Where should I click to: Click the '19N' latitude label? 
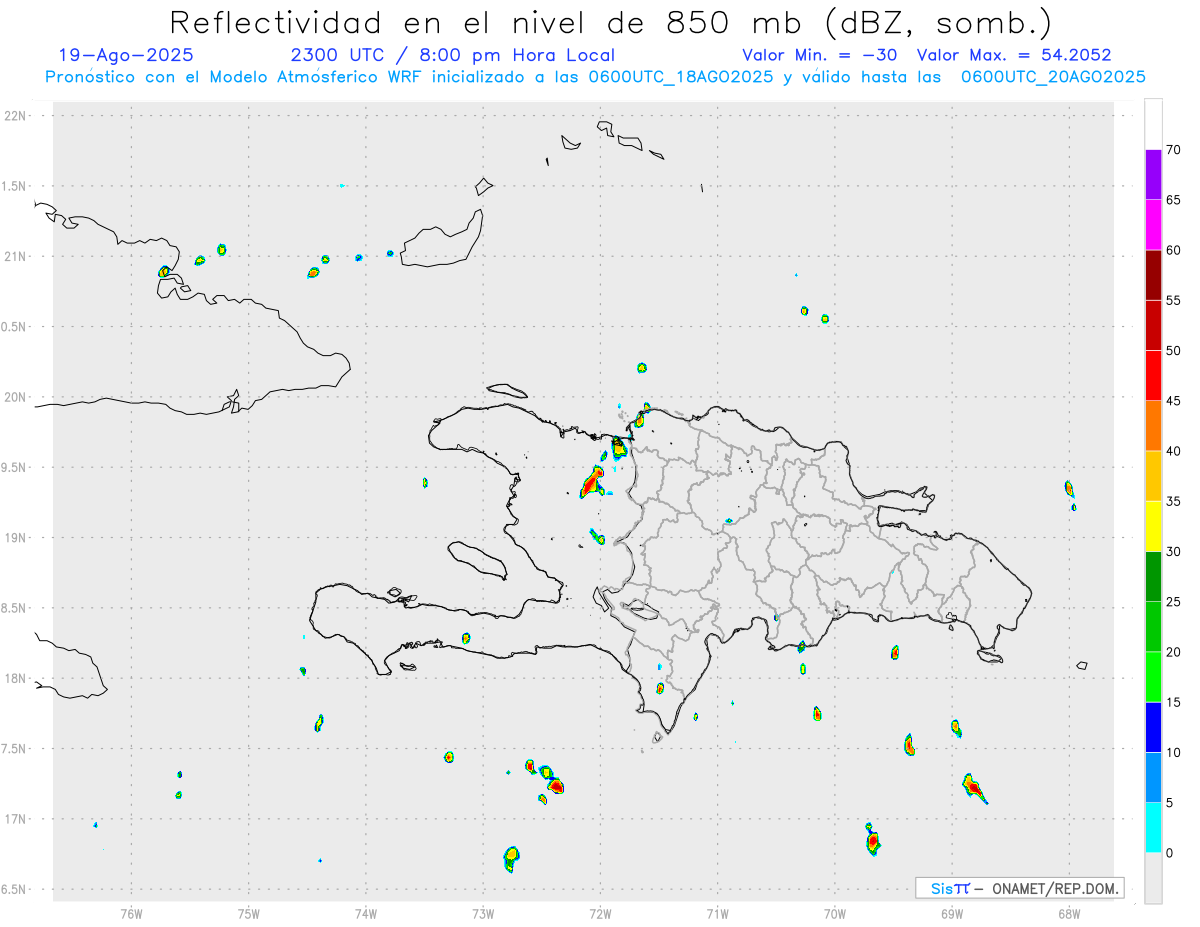(x=17, y=538)
